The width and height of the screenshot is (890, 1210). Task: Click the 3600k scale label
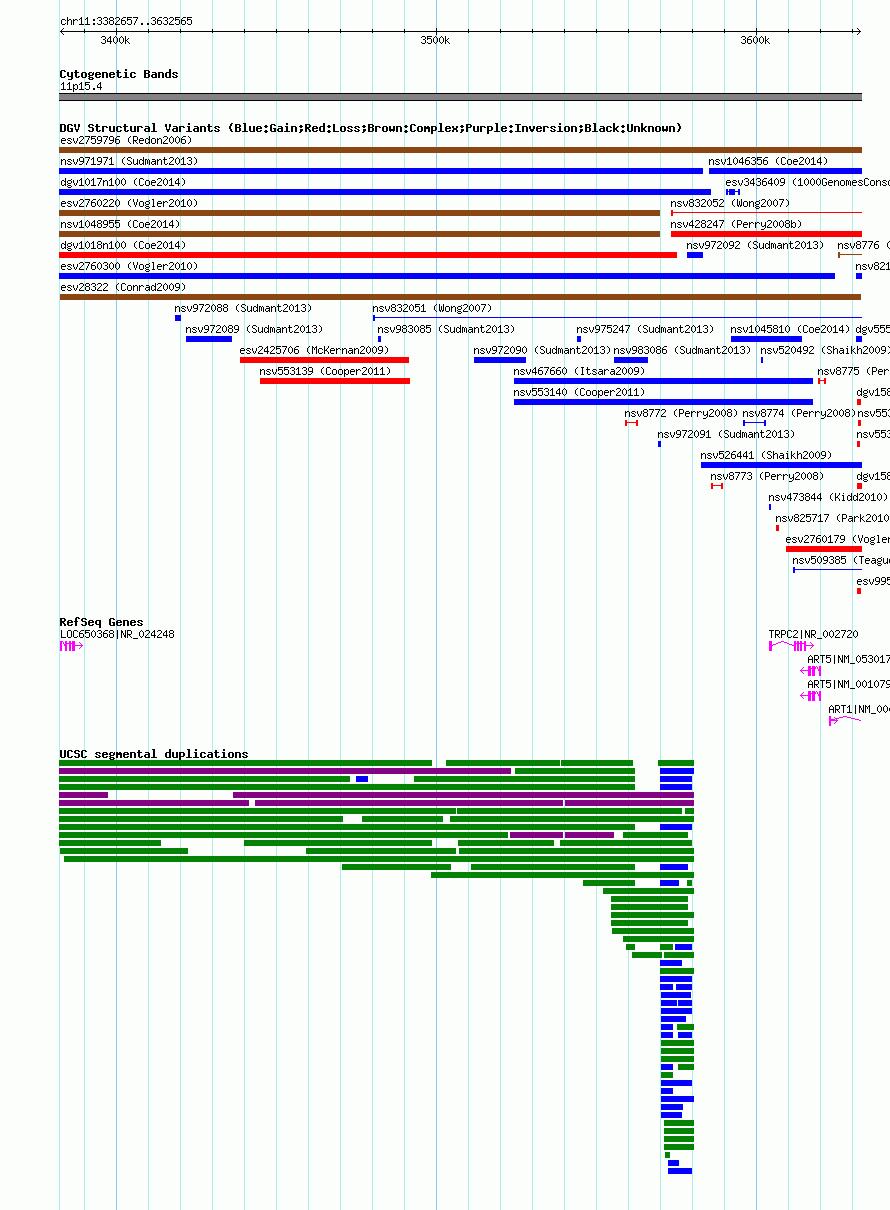(x=755, y=41)
